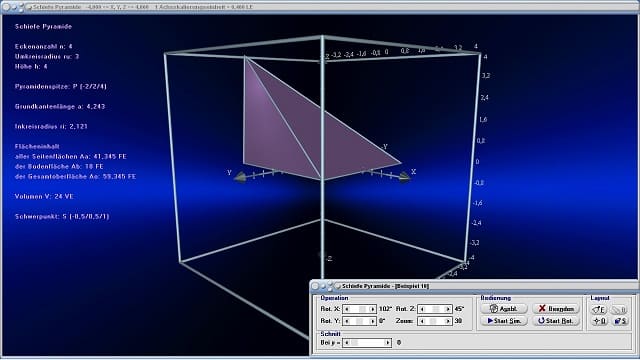Click the title bar of the control panel window
This screenshot has height=360, width=640.
click(474, 286)
